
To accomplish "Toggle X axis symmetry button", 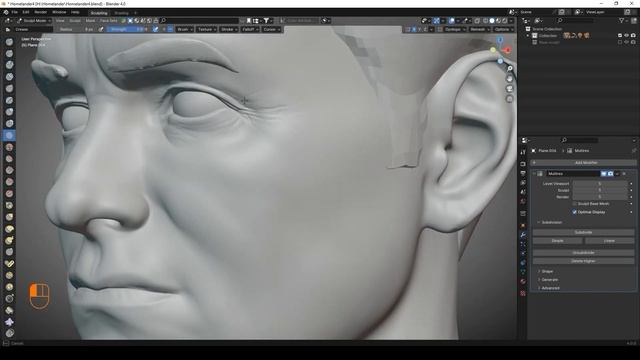I will pyautogui.click(x=414, y=29).
